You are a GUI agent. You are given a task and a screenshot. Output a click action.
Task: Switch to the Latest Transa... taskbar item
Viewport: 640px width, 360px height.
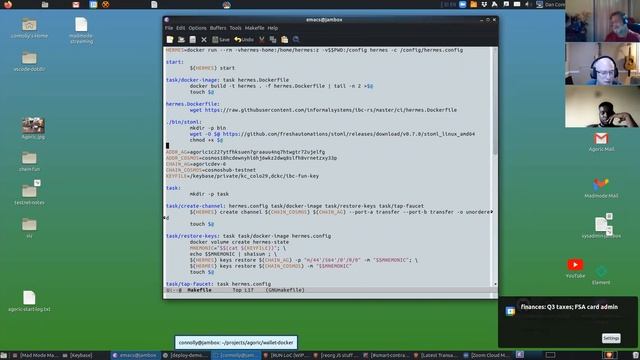pos(436,356)
